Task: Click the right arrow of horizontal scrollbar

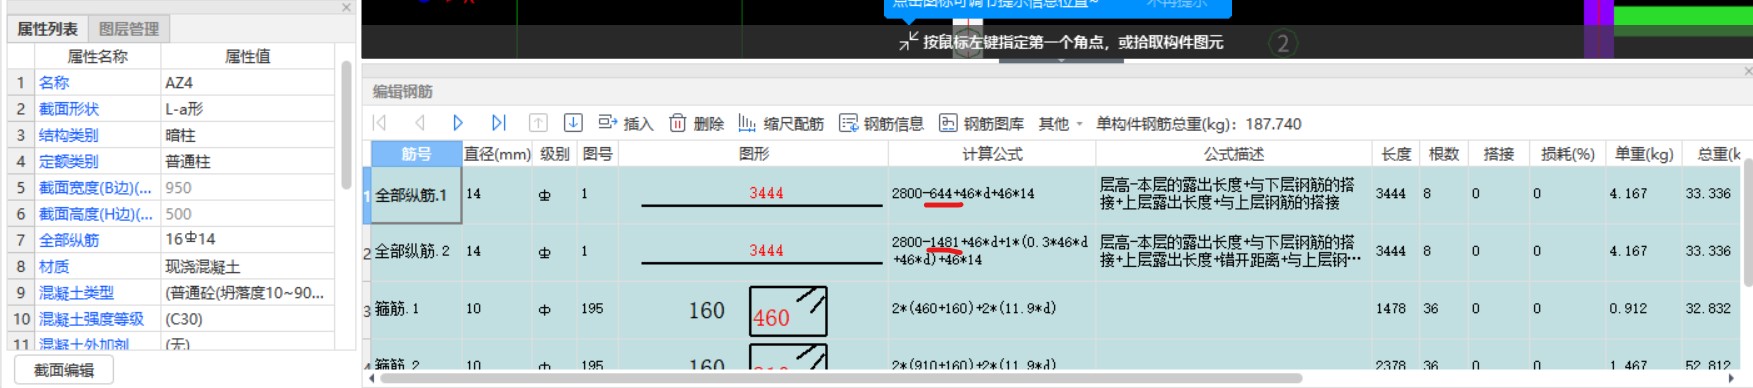Action: pyautogui.click(x=1731, y=379)
